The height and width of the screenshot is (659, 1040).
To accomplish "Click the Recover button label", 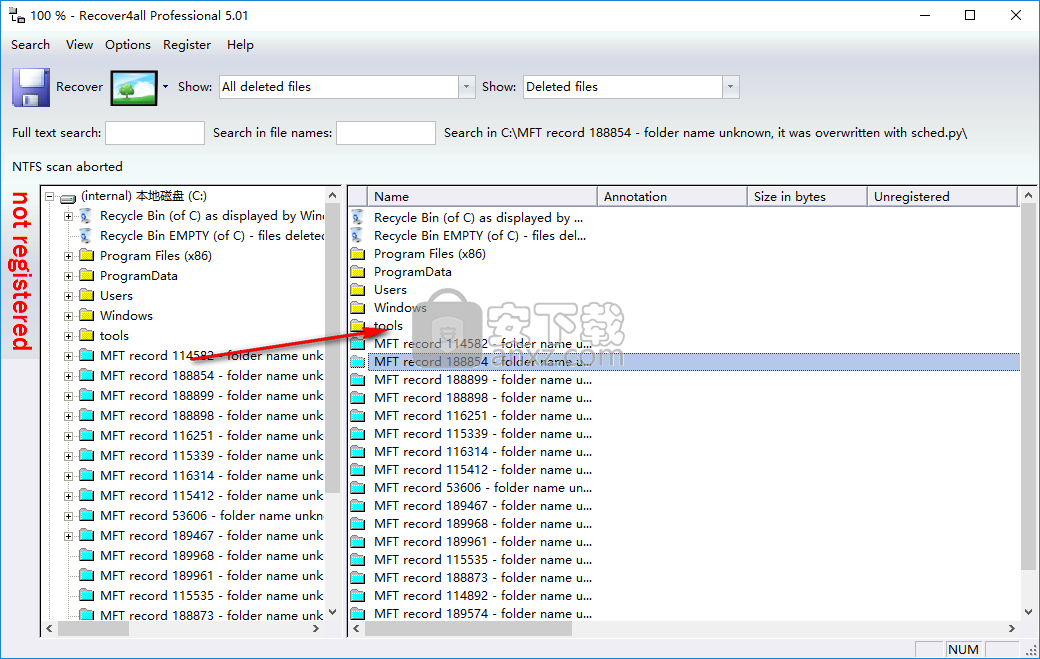I will 80,87.
